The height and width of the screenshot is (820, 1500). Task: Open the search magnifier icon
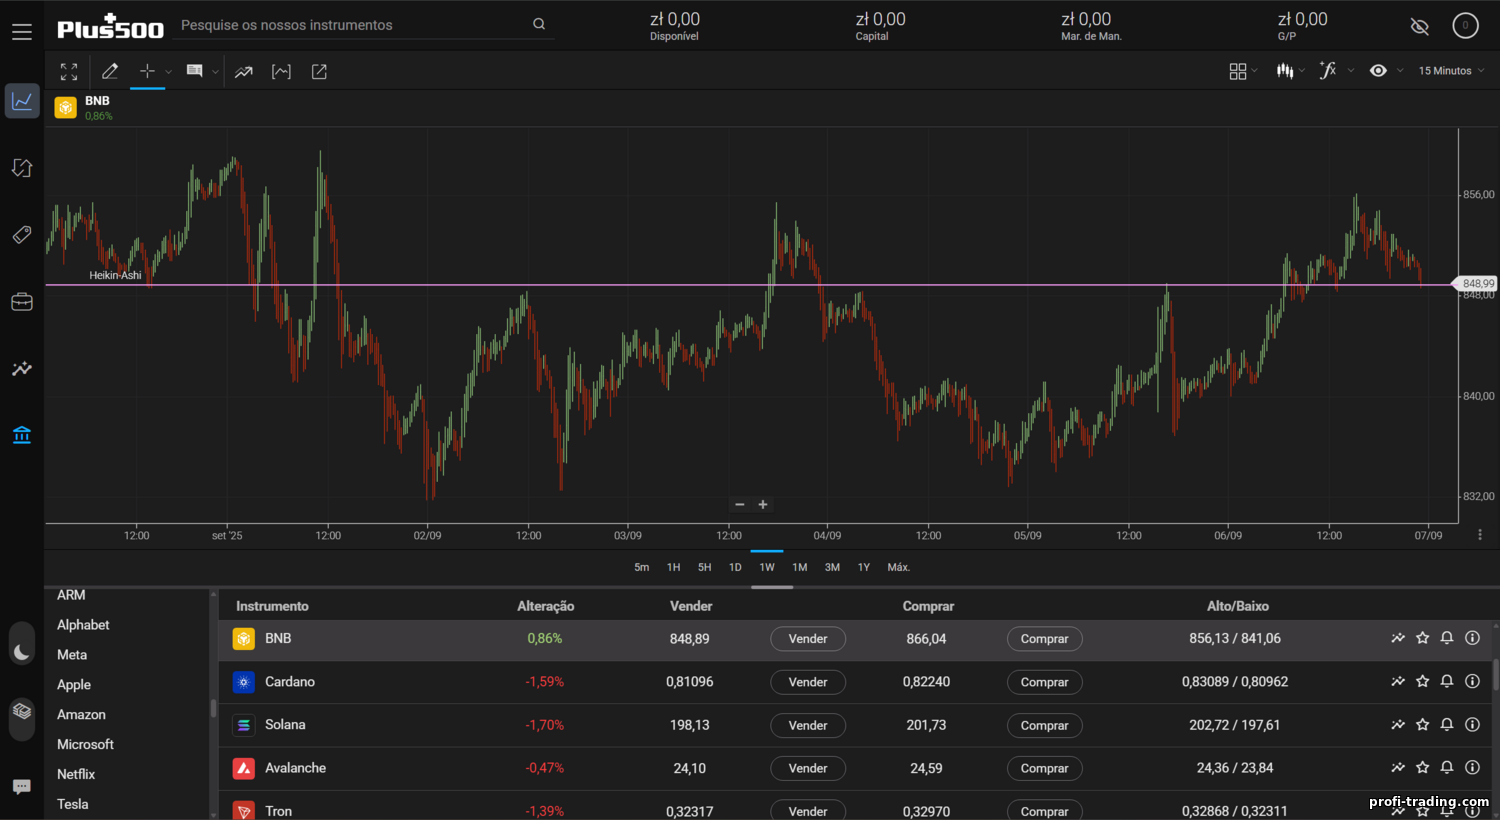[538, 23]
